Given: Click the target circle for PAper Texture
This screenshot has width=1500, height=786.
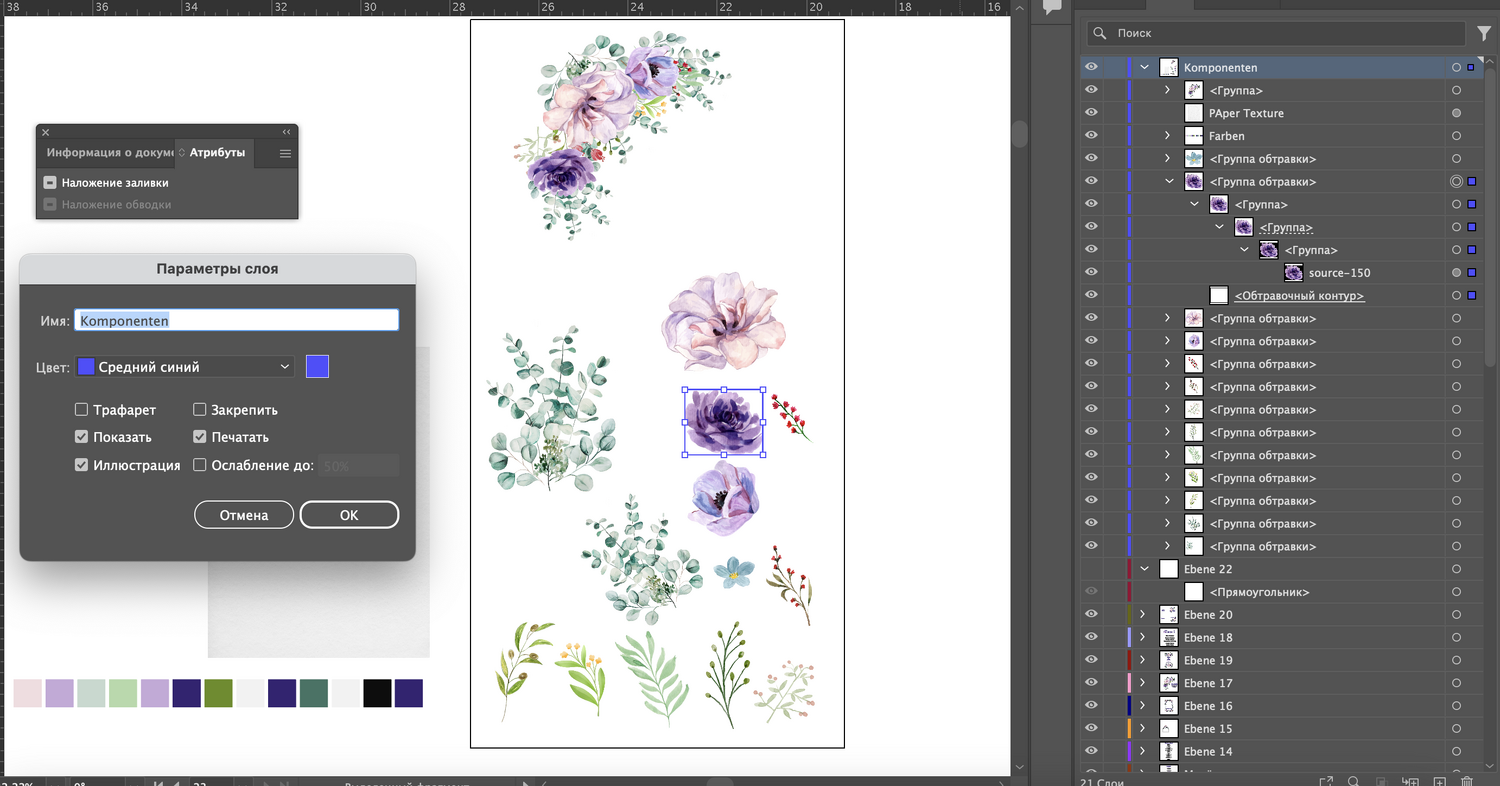Looking at the screenshot, I should [x=1456, y=113].
